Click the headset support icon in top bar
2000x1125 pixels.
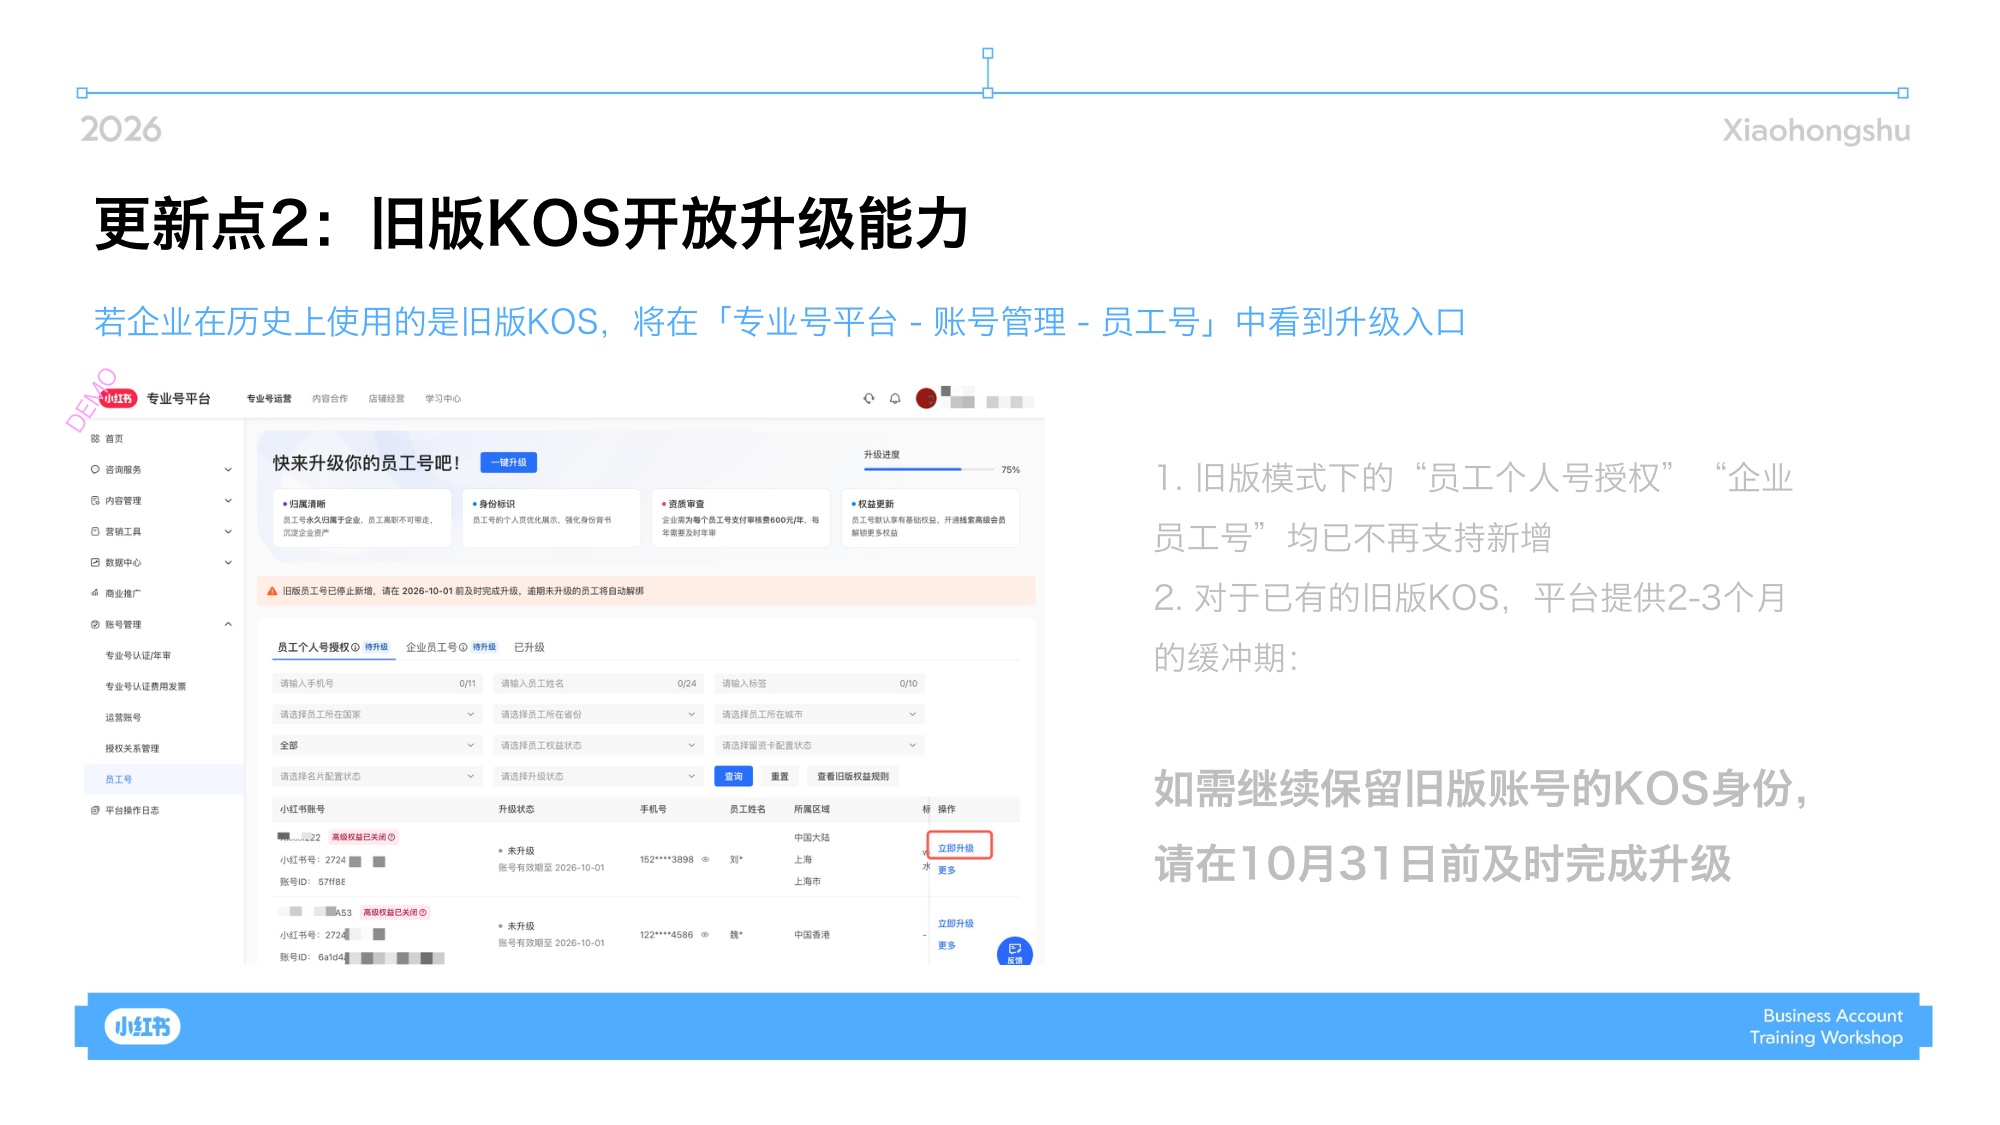[x=869, y=399]
